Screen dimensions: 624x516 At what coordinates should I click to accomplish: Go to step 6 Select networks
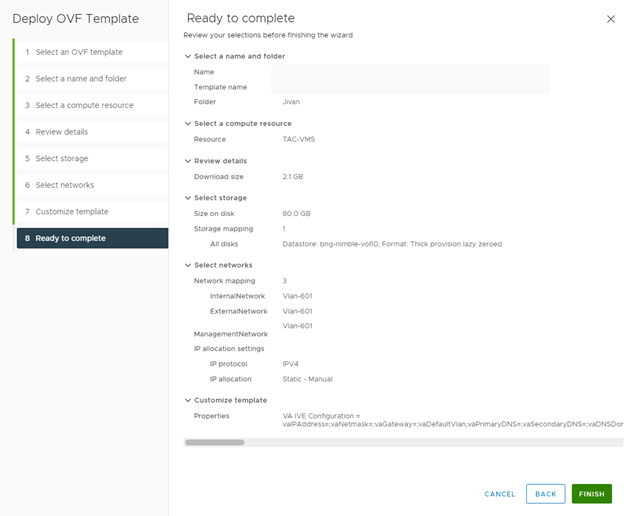point(92,185)
